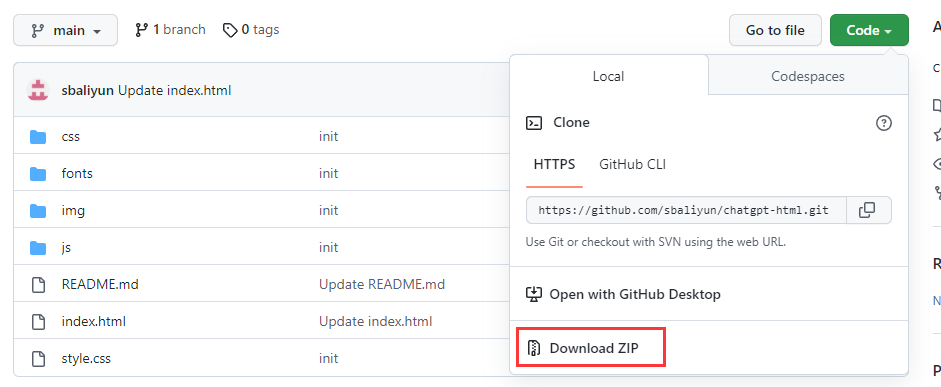Select the HTTPS clone tab
This screenshot has height=387, width=941.
(x=555, y=164)
